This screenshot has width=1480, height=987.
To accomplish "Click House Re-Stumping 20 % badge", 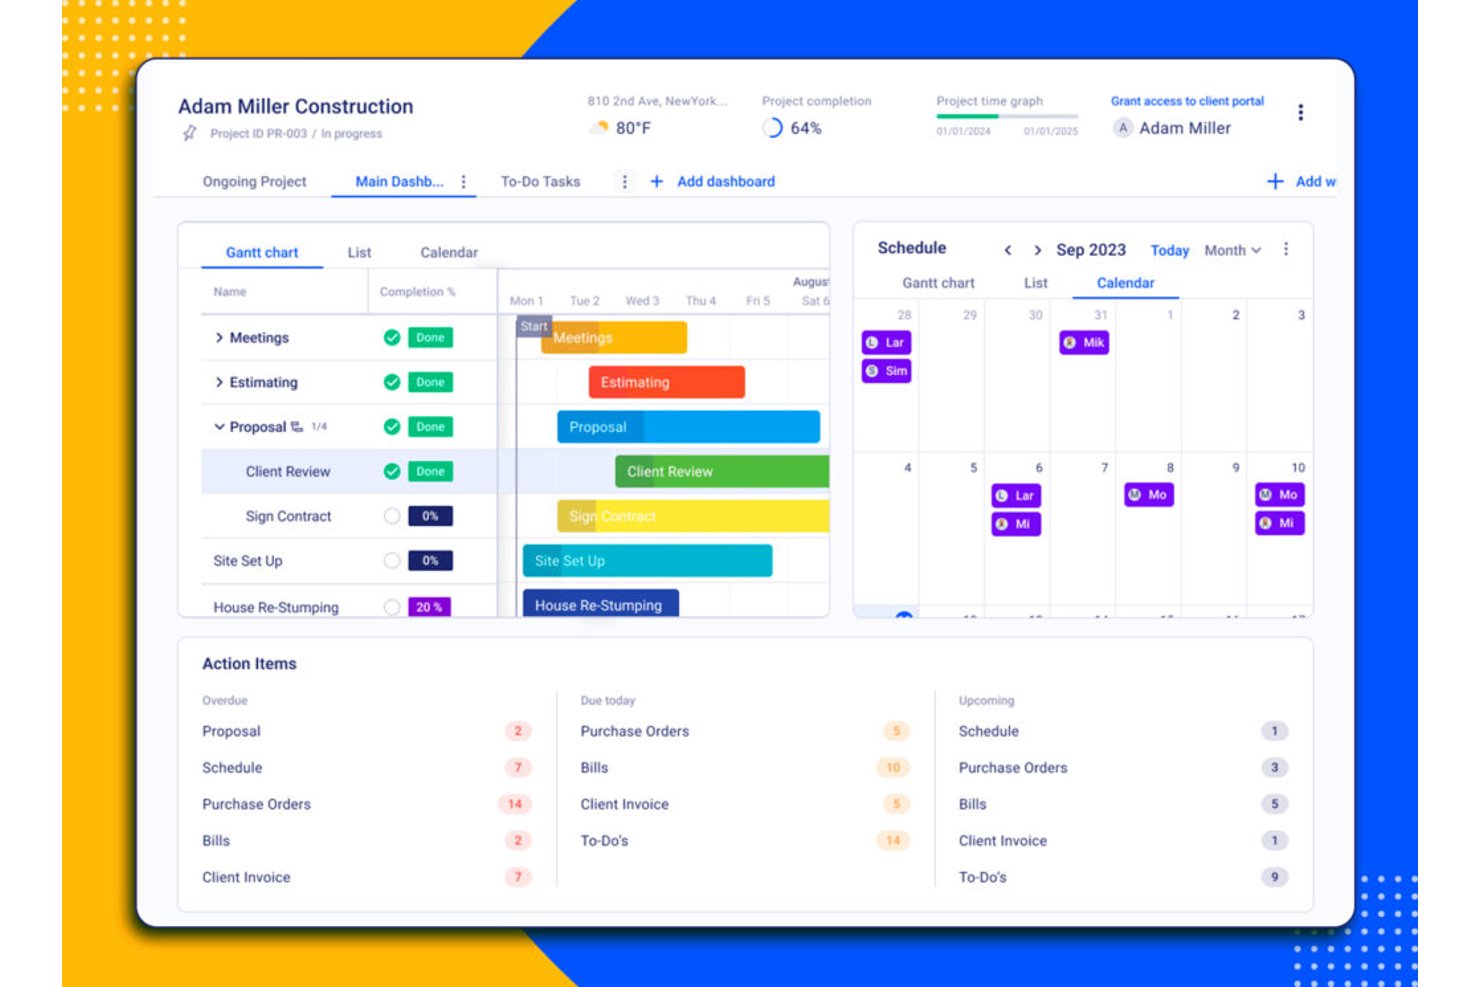I will tap(429, 607).
